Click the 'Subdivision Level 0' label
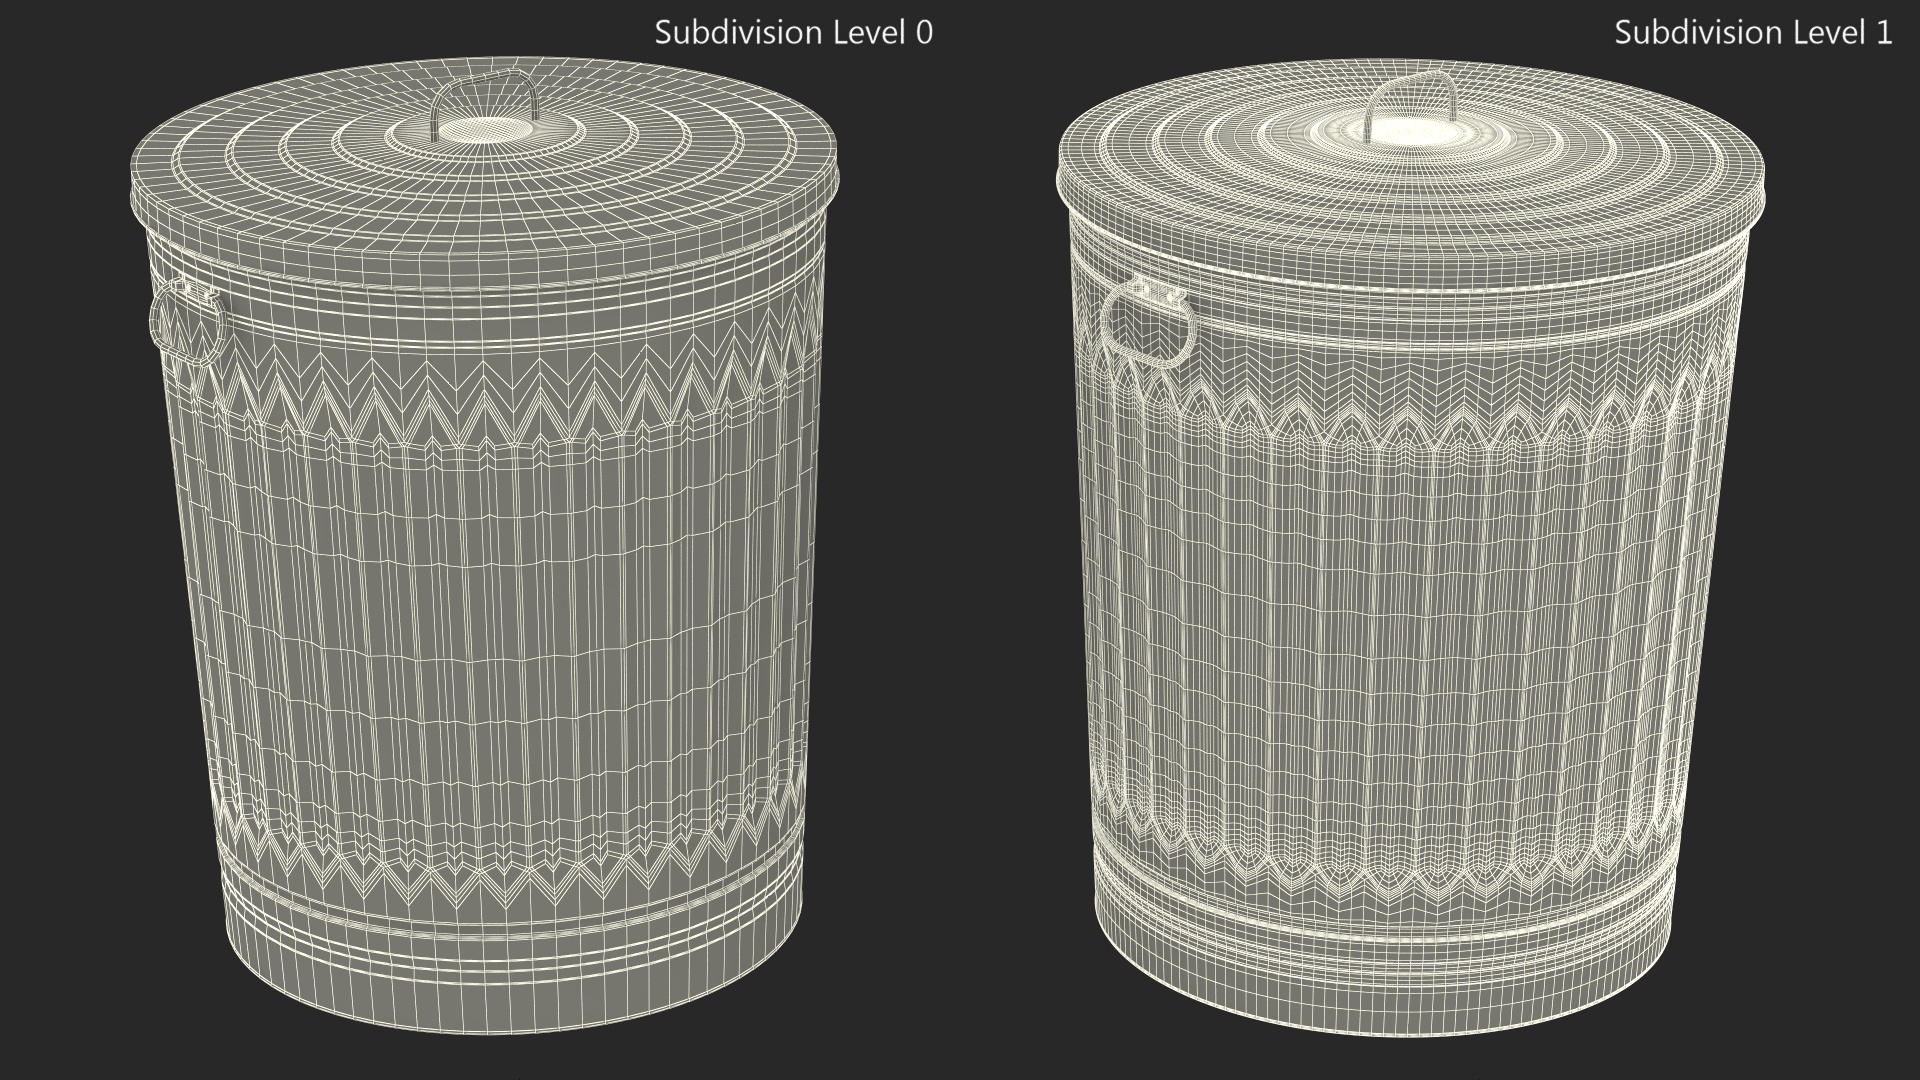The height and width of the screenshot is (1080, 1920). click(793, 32)
